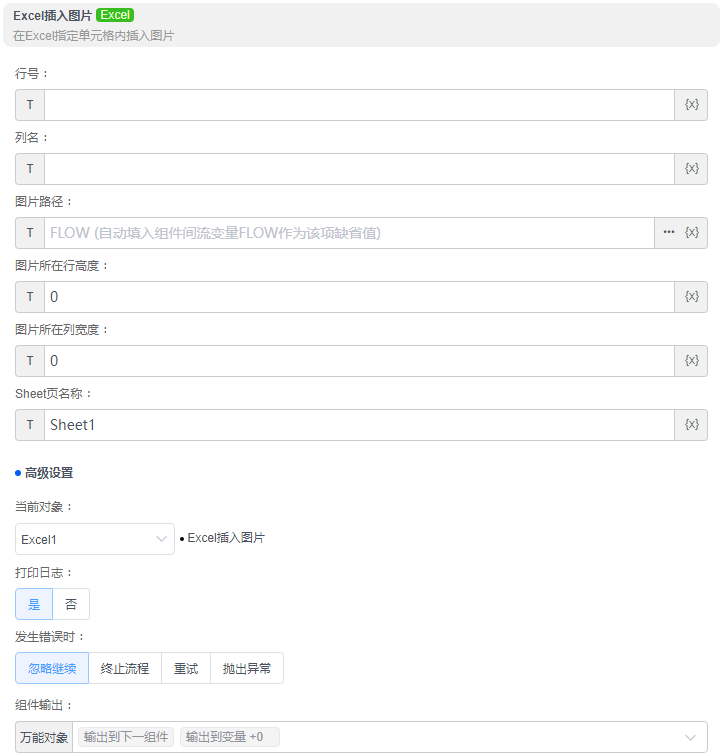This screenshot has width=723, height=756.
Task: Focus the Sheet页名称 field containing Sheet1
Action: (x=359, y=425)
